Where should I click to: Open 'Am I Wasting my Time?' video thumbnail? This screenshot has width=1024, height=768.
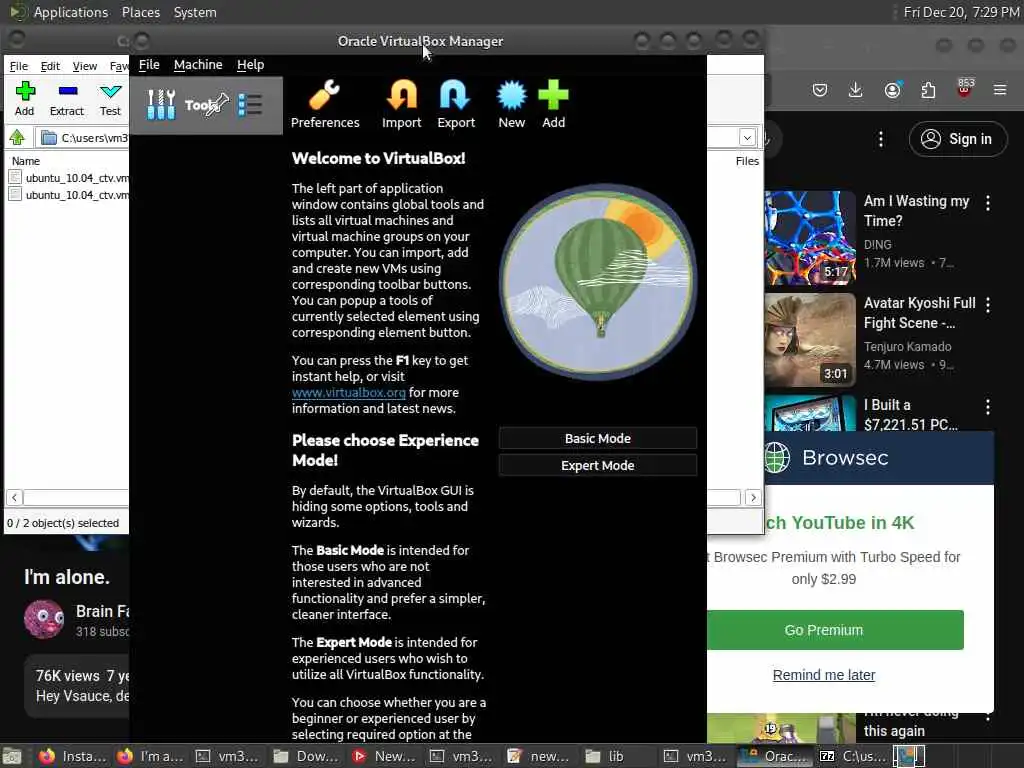pyautogui.click(x=810, y=237)
